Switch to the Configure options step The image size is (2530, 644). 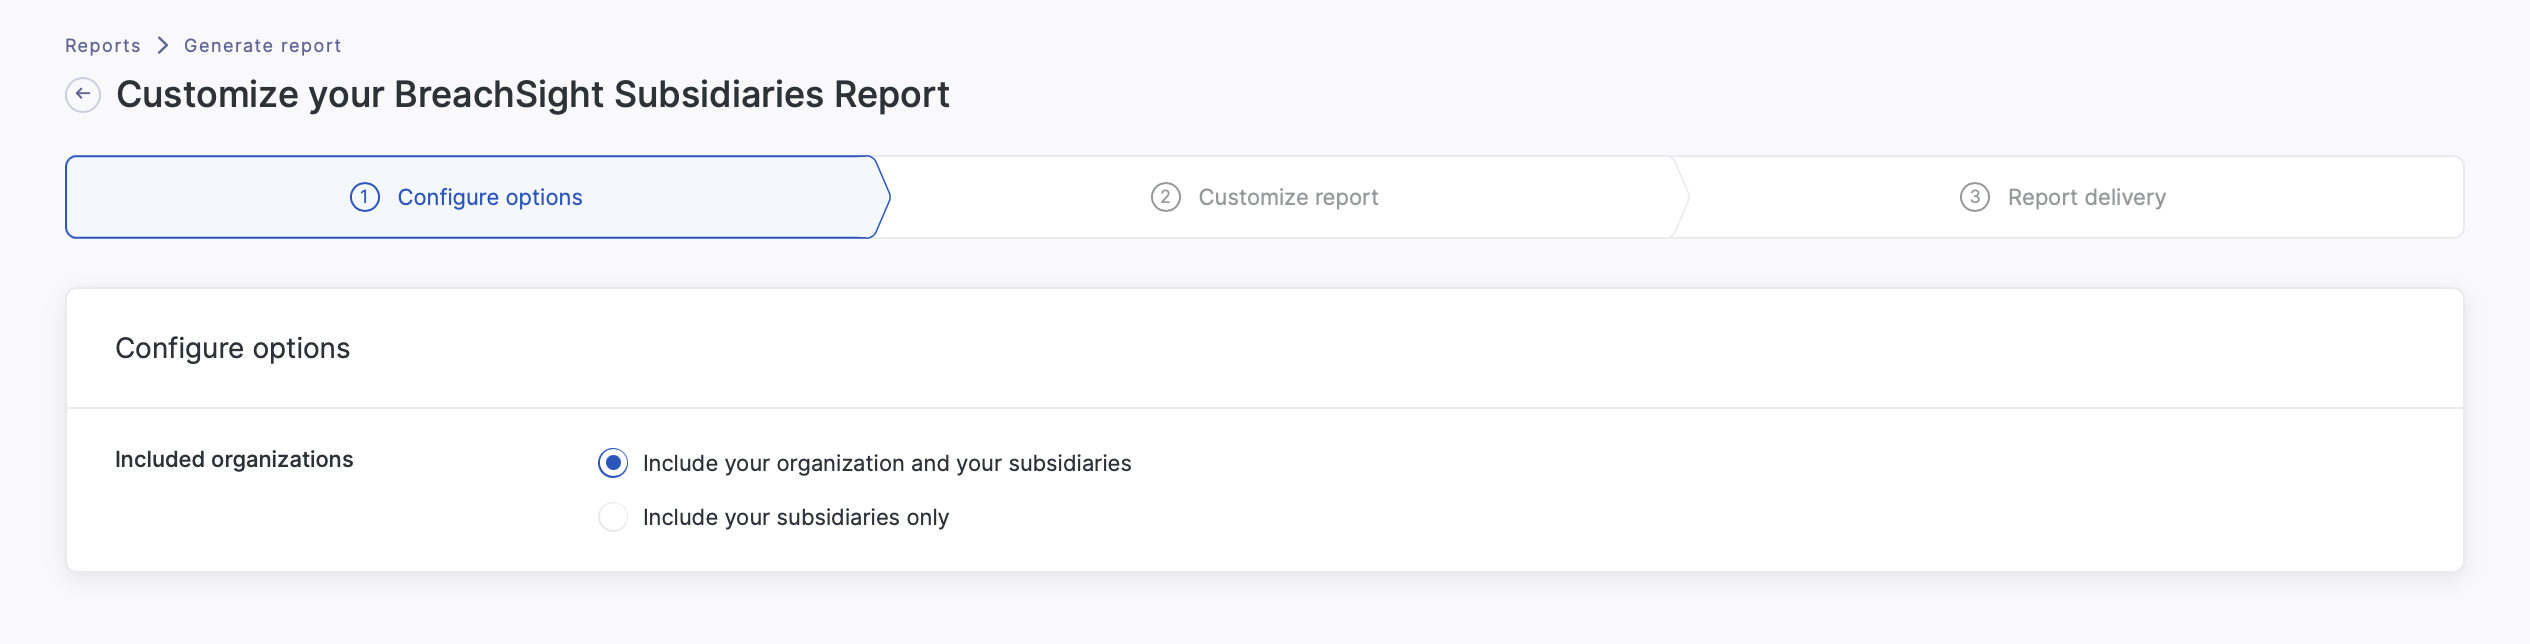[x=489, y=197]
